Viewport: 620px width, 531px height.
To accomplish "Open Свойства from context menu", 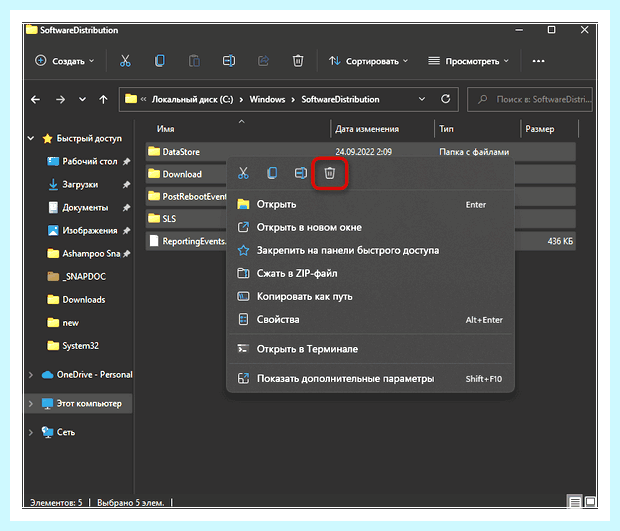I will pyautogui.click(x=370, y=319).
